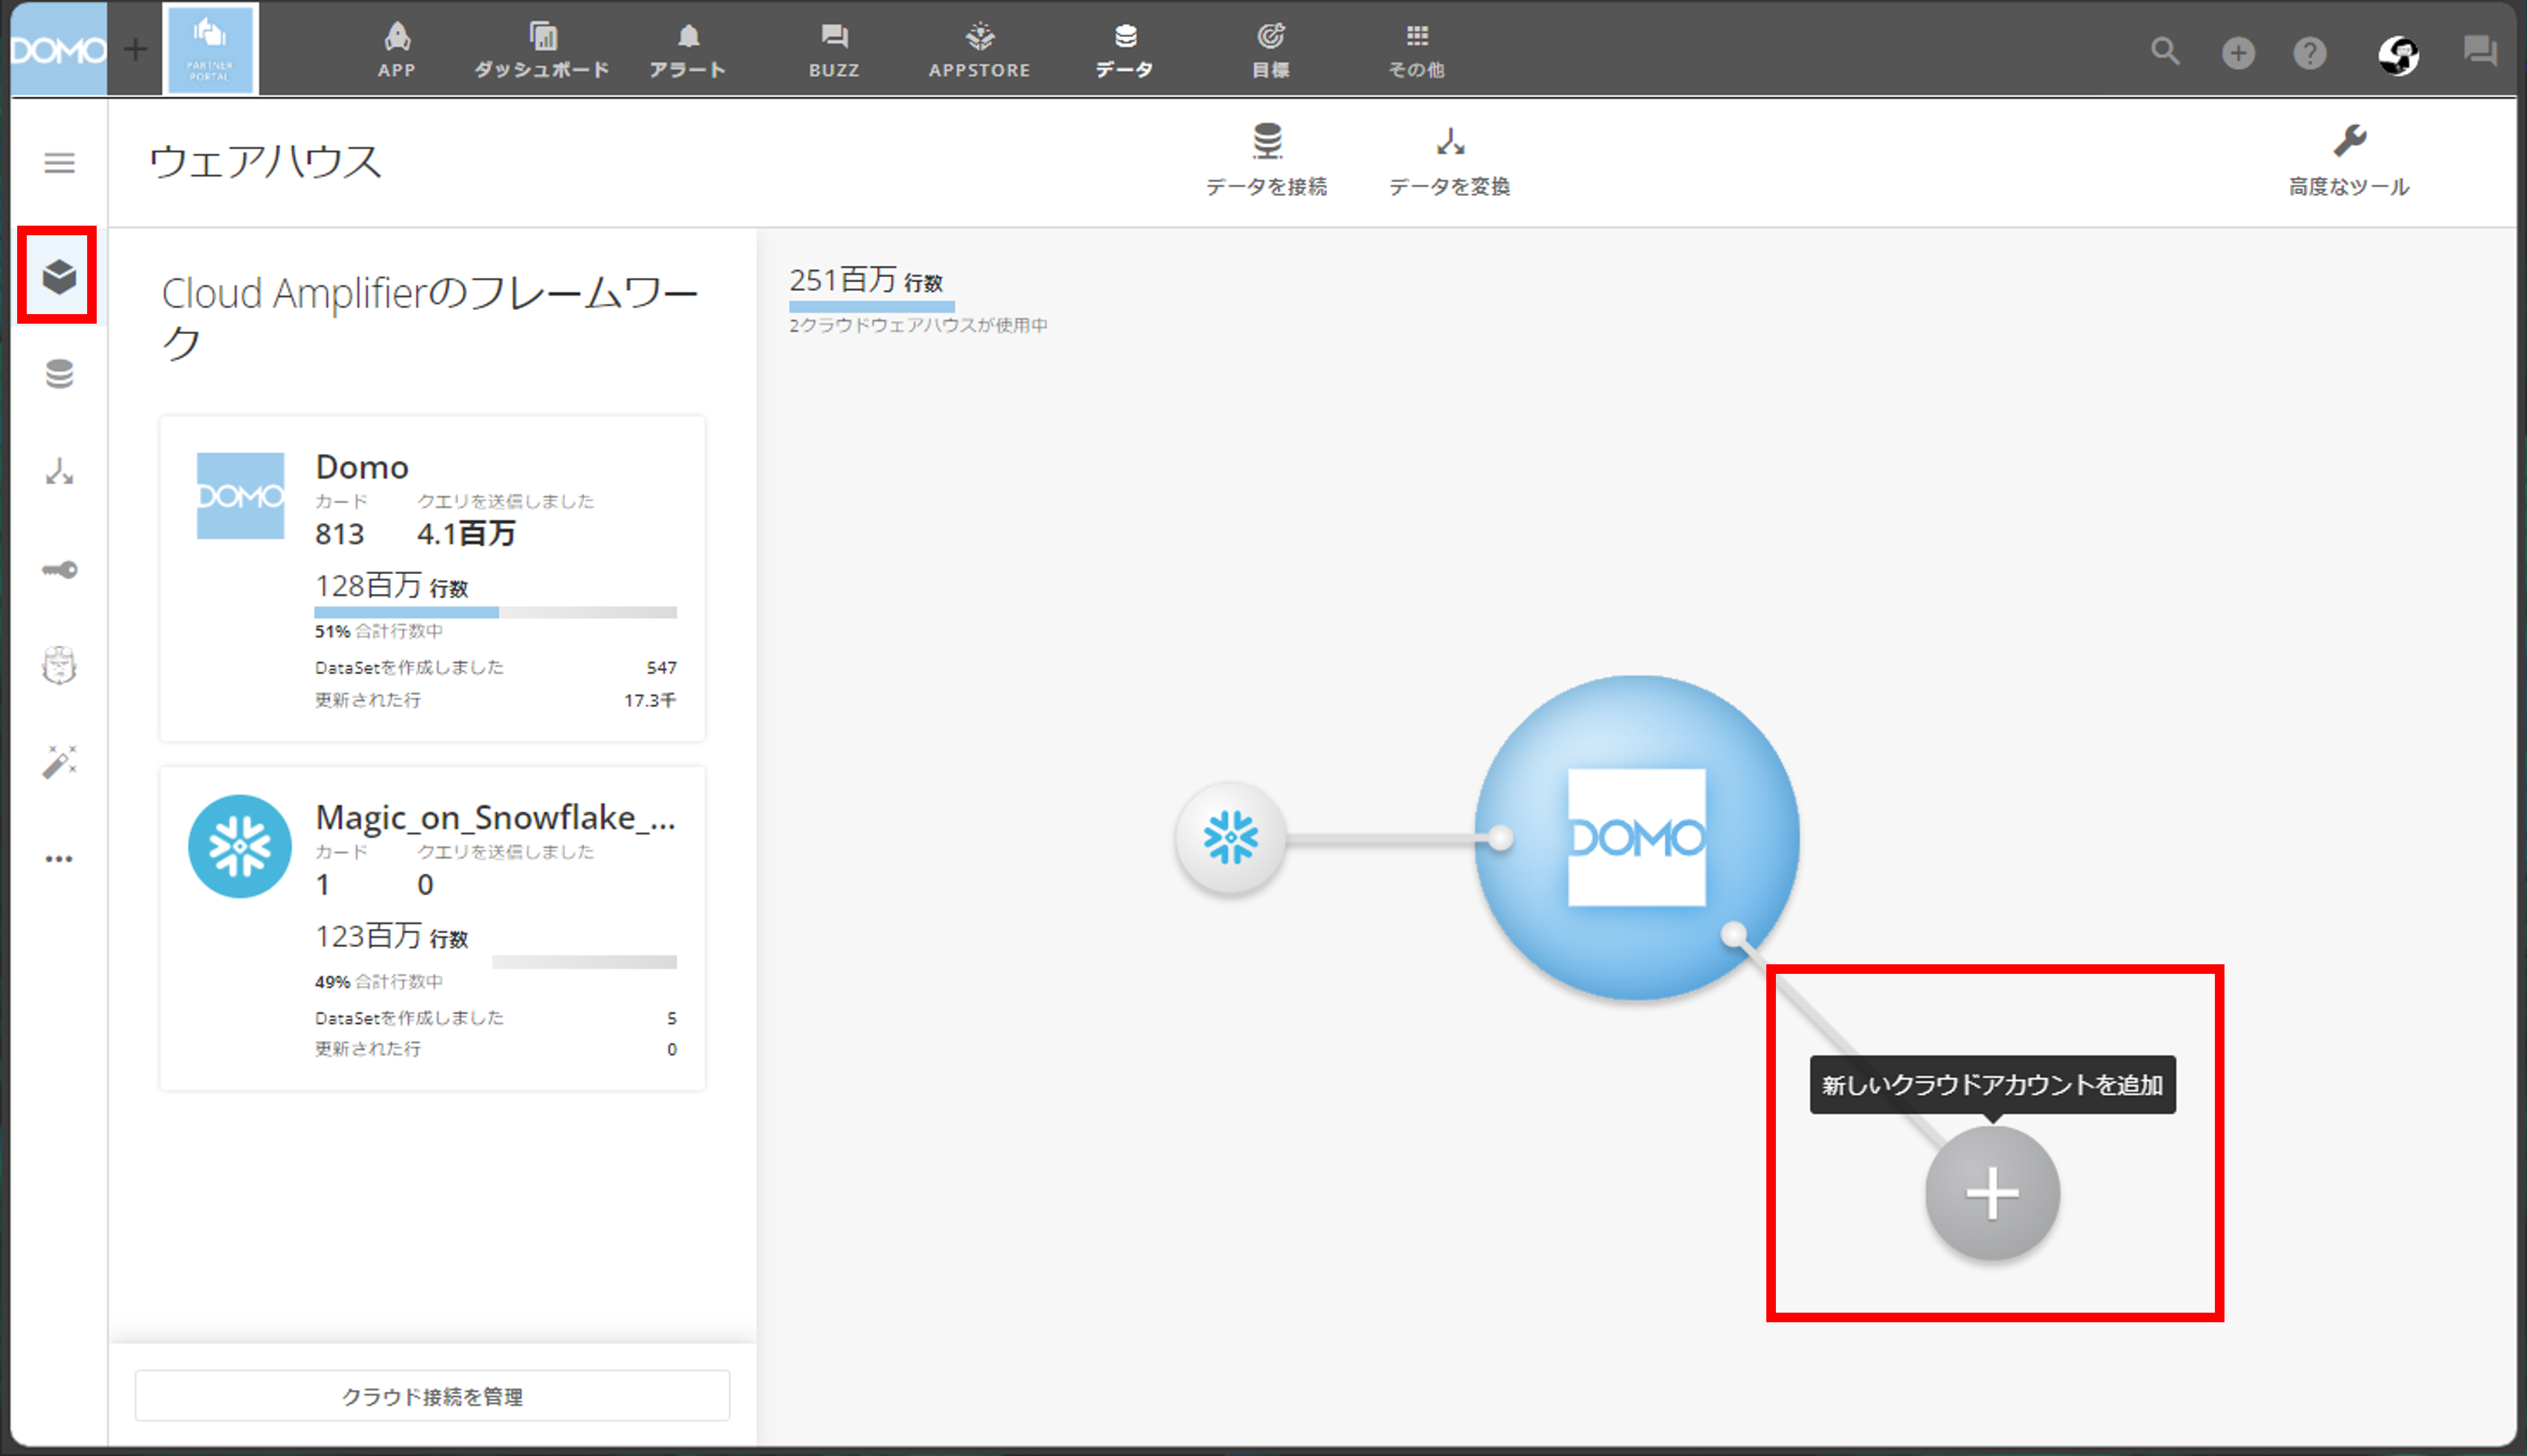Click the add plus circle icon in header
This screenshot has height=1456, width=2527.
[x=2238, y=52]
